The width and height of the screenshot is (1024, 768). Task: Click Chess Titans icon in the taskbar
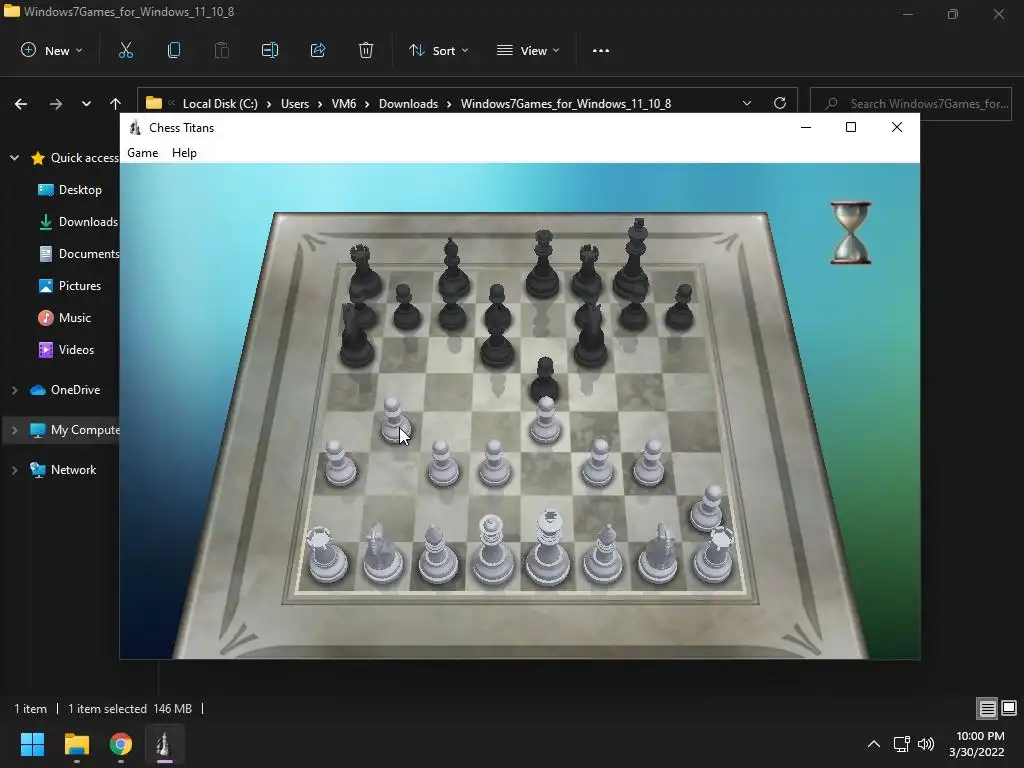[165, 744]
